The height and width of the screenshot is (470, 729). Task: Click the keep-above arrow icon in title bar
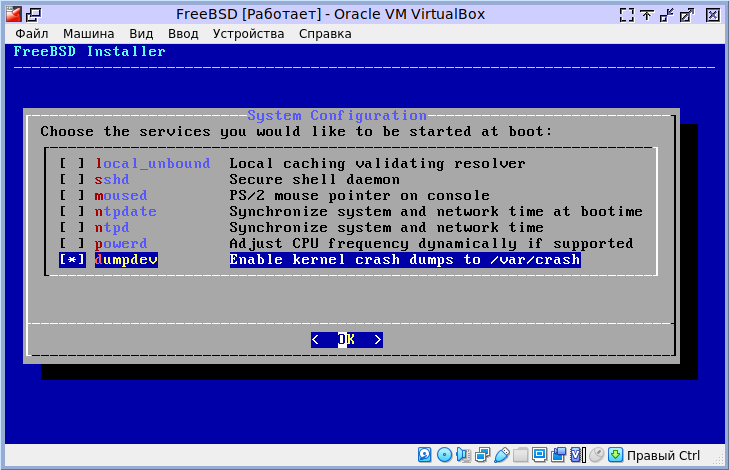[647, 15]
